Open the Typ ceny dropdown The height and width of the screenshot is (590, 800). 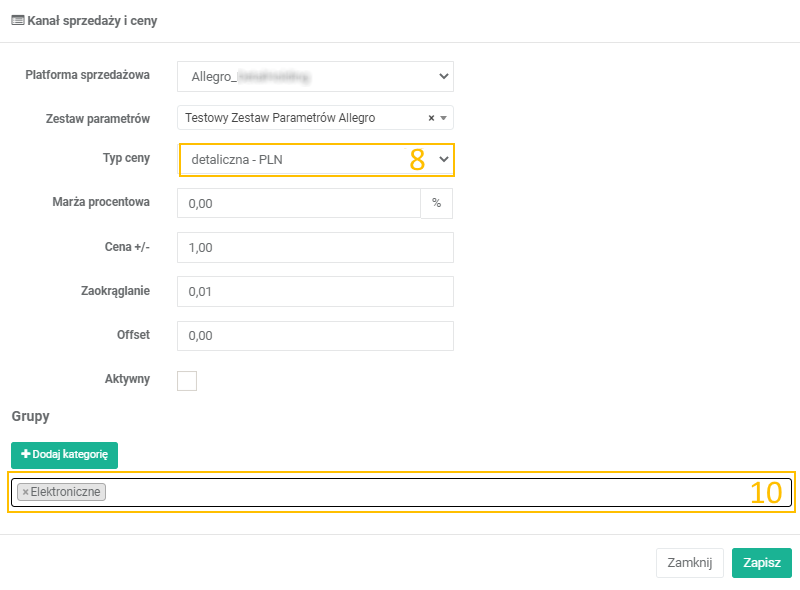coord(315,160)
